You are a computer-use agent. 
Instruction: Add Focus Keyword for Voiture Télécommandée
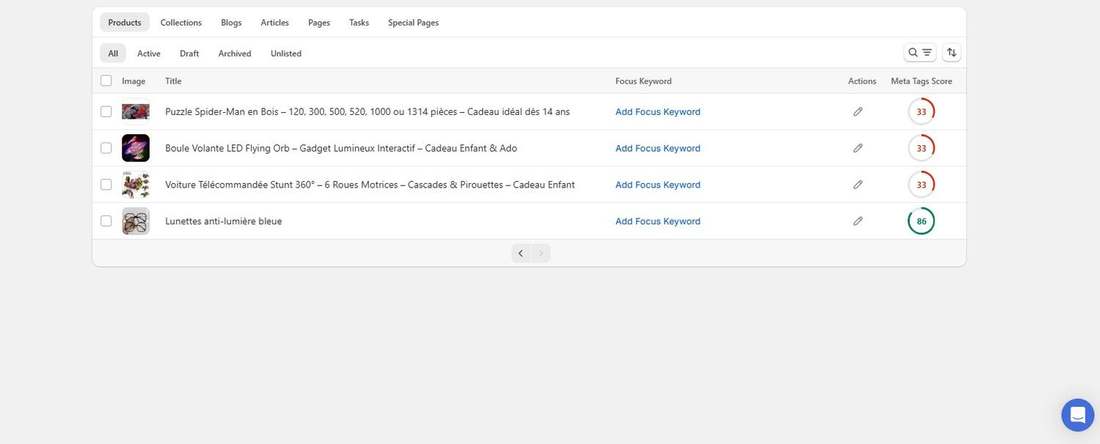(x=658, y=184)
